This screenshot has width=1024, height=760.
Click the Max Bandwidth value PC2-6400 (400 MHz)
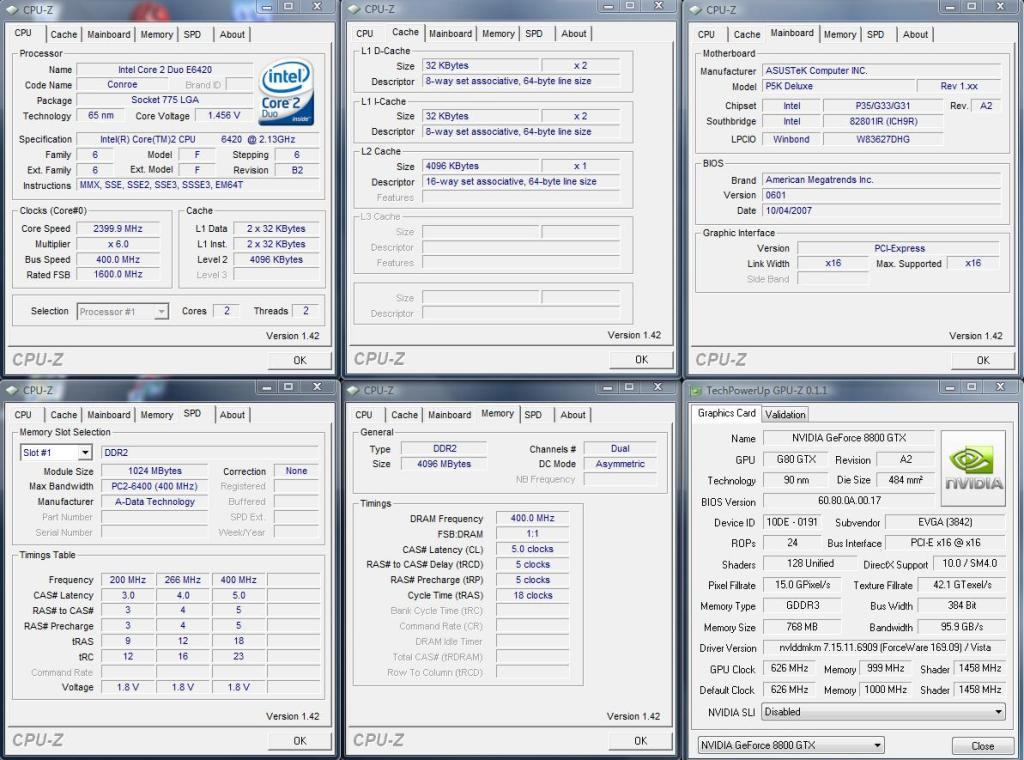pyautogui.click(x=155, y=486)
